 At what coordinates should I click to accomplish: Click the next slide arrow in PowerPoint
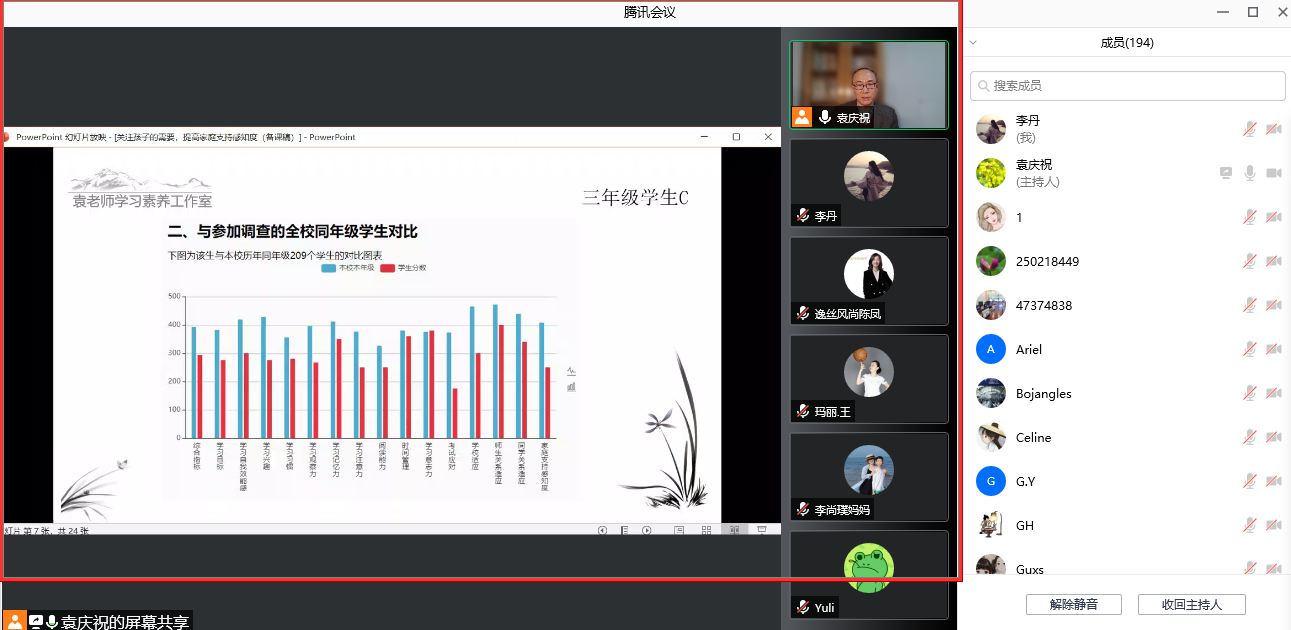point(647,530)
